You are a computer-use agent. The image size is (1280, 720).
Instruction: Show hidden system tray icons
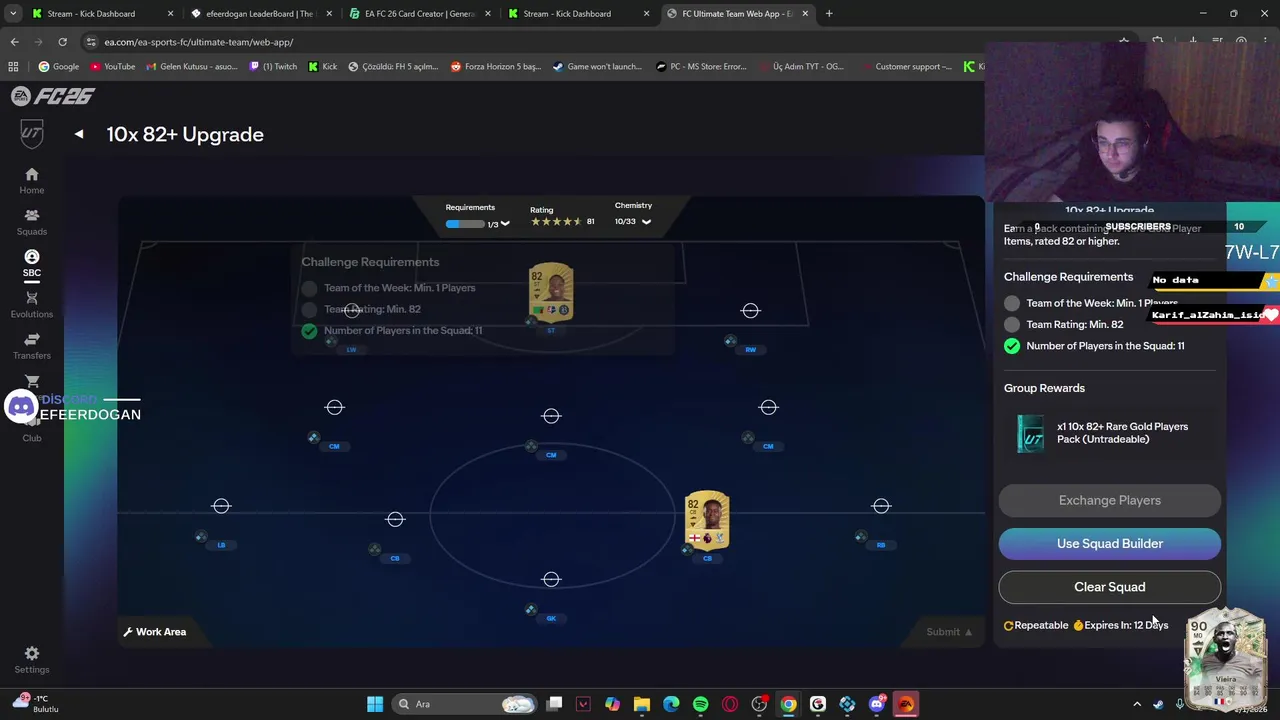point(1136,704)
